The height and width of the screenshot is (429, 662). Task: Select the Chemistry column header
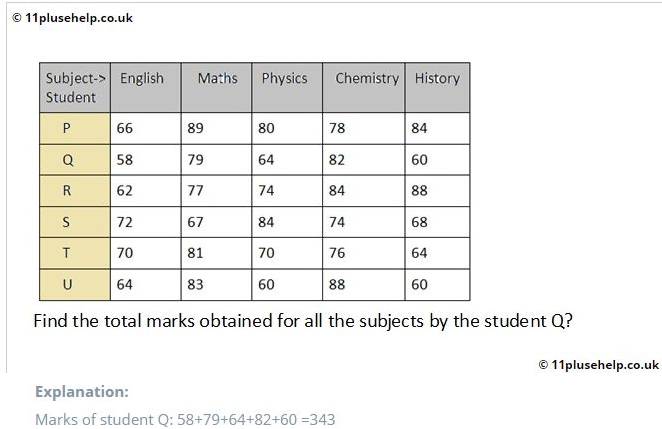364,87
